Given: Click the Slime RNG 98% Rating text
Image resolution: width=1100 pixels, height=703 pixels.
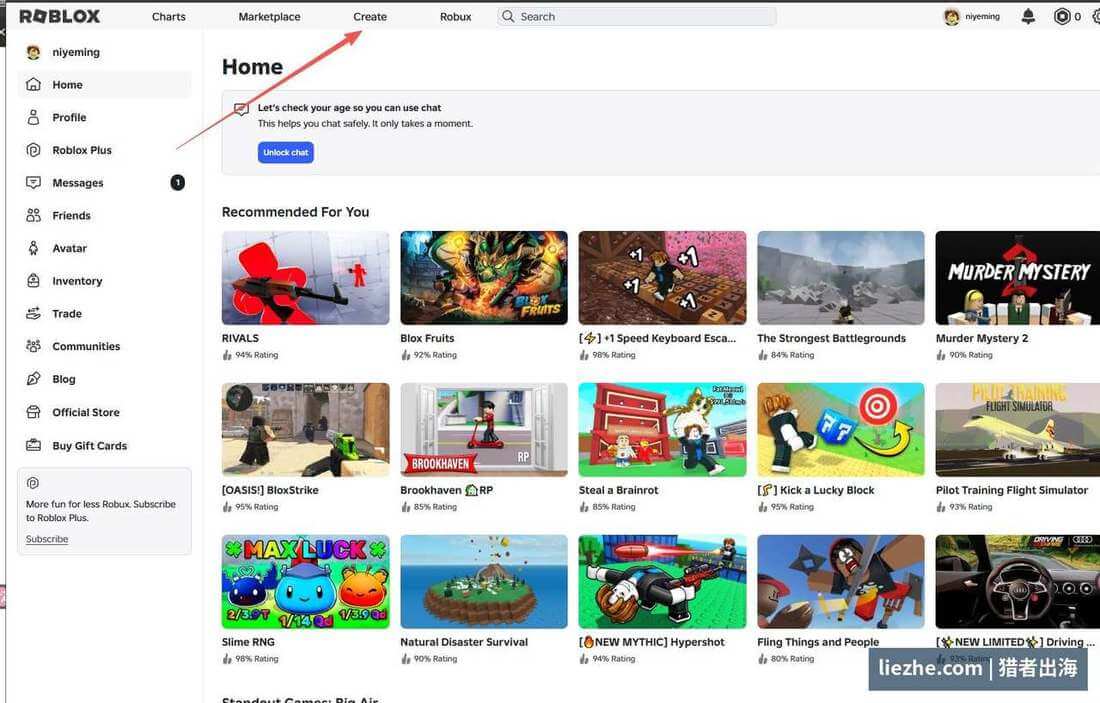Looking at the screenshot, I should click(x=257, y=659).
